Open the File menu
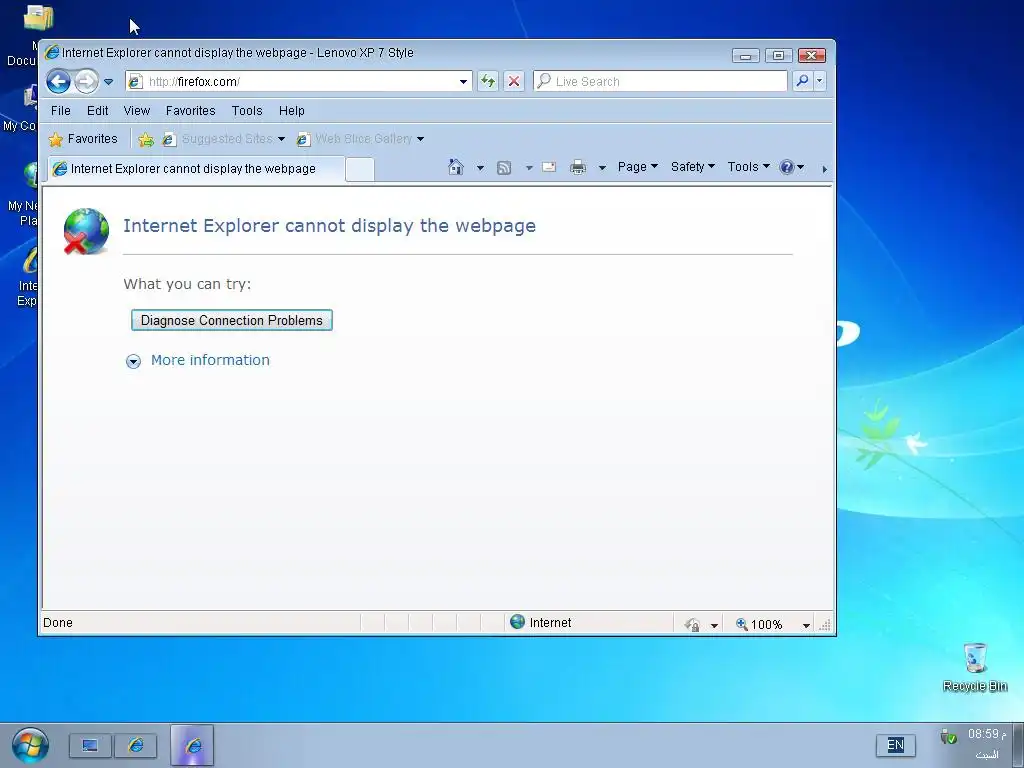Image resolution: width=1024 pixels, height=768 pixels. tap(61, 110)
